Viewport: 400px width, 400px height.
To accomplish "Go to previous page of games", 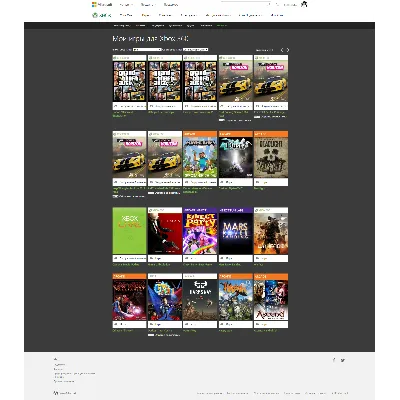I will (282, 50).
